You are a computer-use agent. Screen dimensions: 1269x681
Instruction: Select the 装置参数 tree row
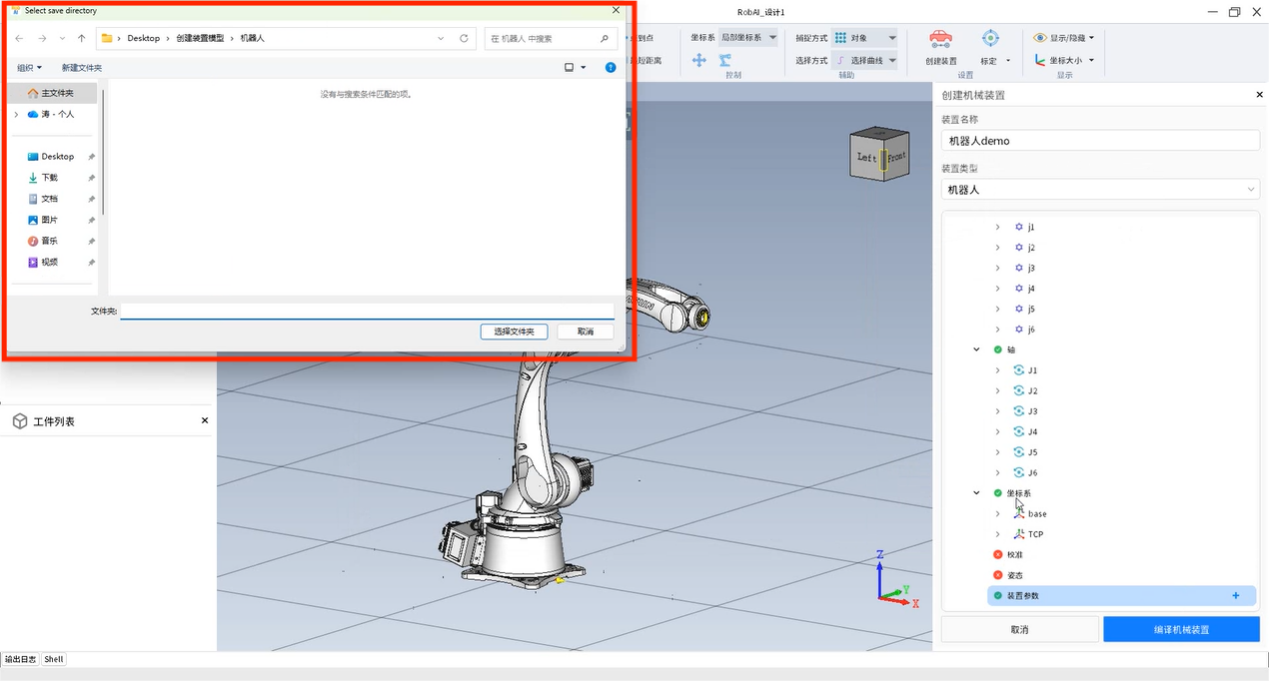(1120, 596)
